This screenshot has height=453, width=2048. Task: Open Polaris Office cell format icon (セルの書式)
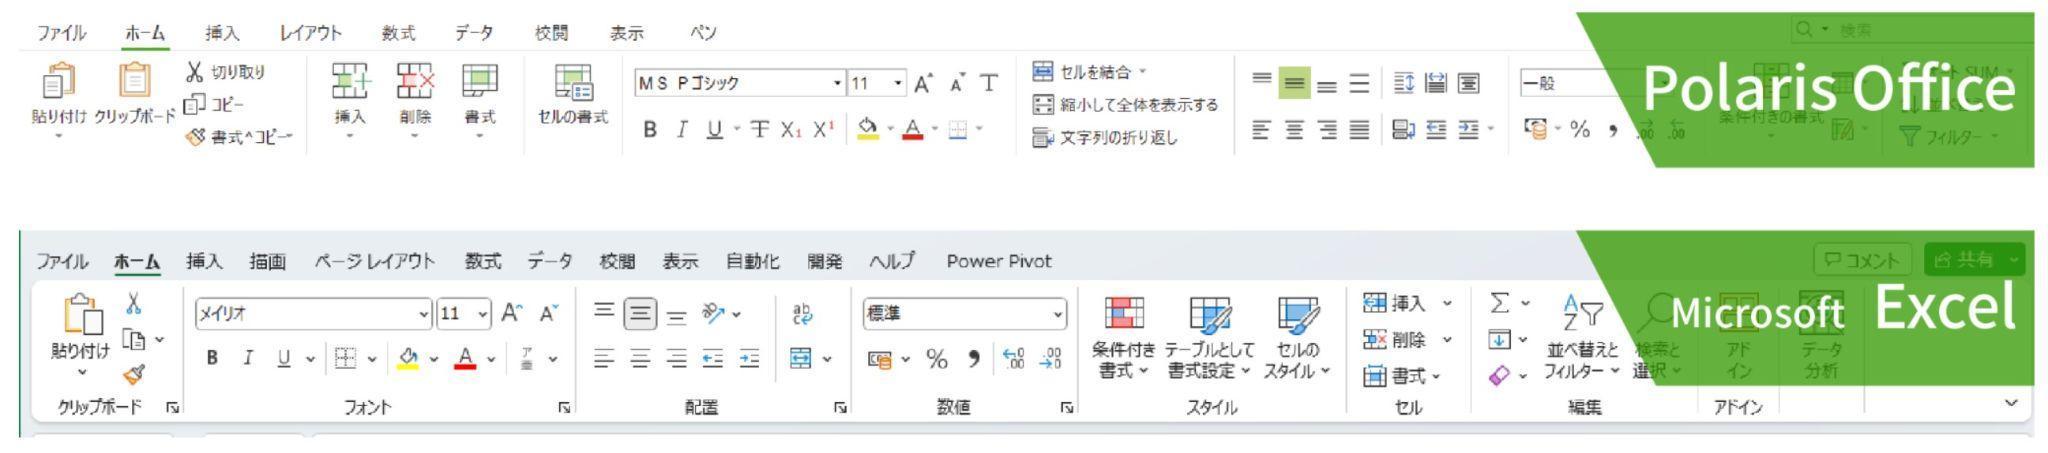[x=573, y=84]
